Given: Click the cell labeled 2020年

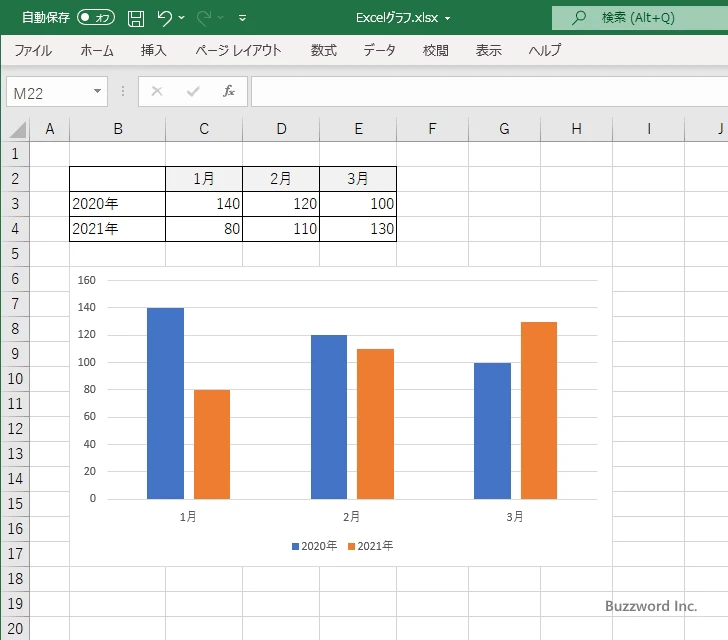Looking at the screenshot, I should click(x=117, y=204).
